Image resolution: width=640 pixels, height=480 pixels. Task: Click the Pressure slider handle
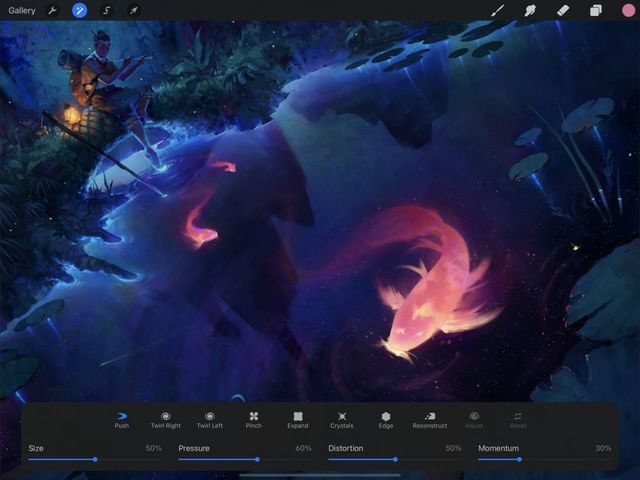(x=258, y=459)
